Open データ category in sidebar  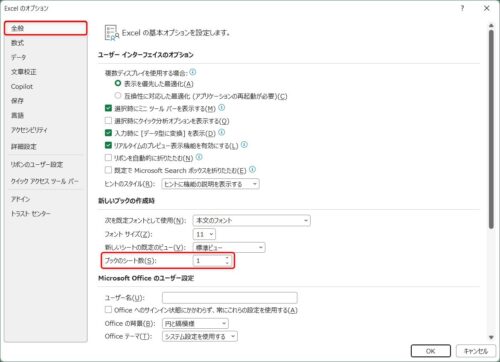[x=46, y=57]
